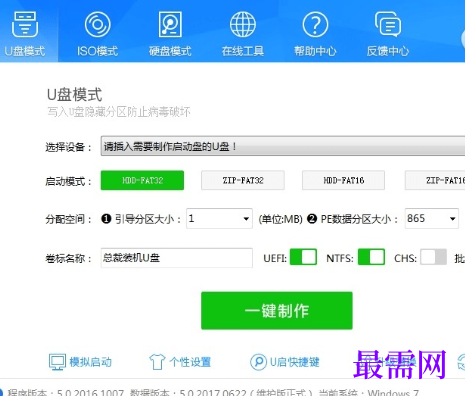The width and height of the screenshot is (465, 396).
Task: Select ZIP-FAT32 boot mode
Action: [243, 180]
